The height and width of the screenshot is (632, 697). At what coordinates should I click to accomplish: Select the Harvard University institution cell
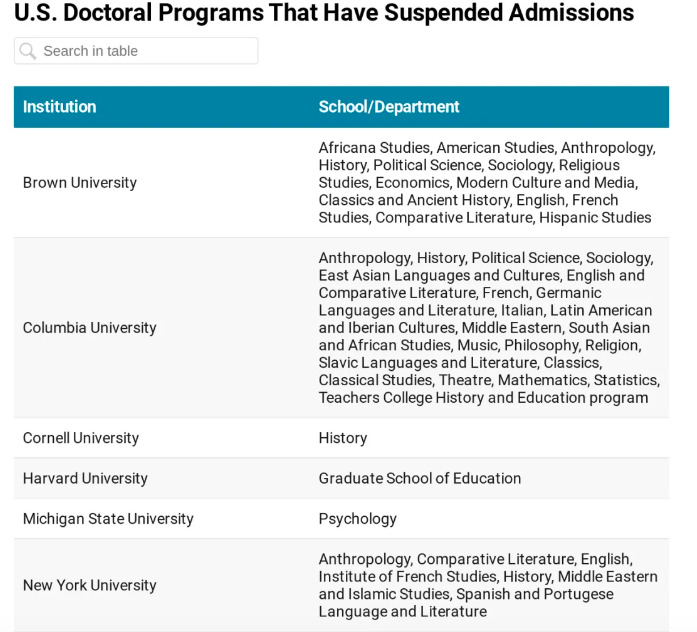(x=85, y=479)
